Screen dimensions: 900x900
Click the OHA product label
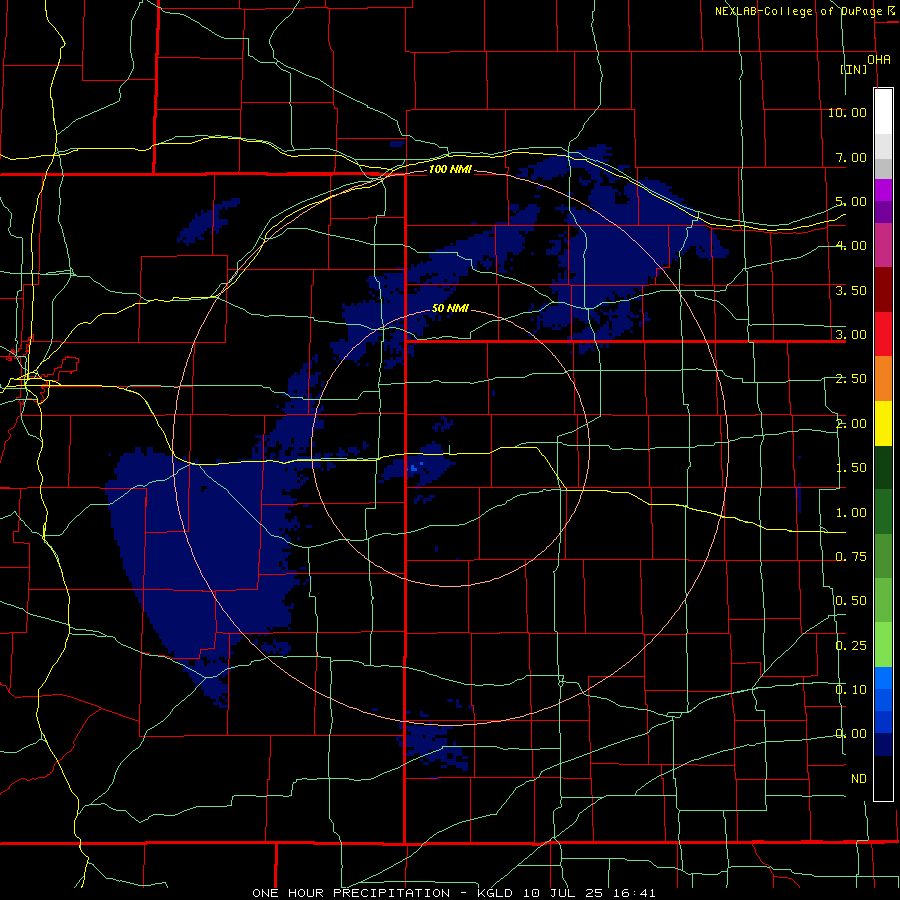pyautogui.click(x=879, y=60)
